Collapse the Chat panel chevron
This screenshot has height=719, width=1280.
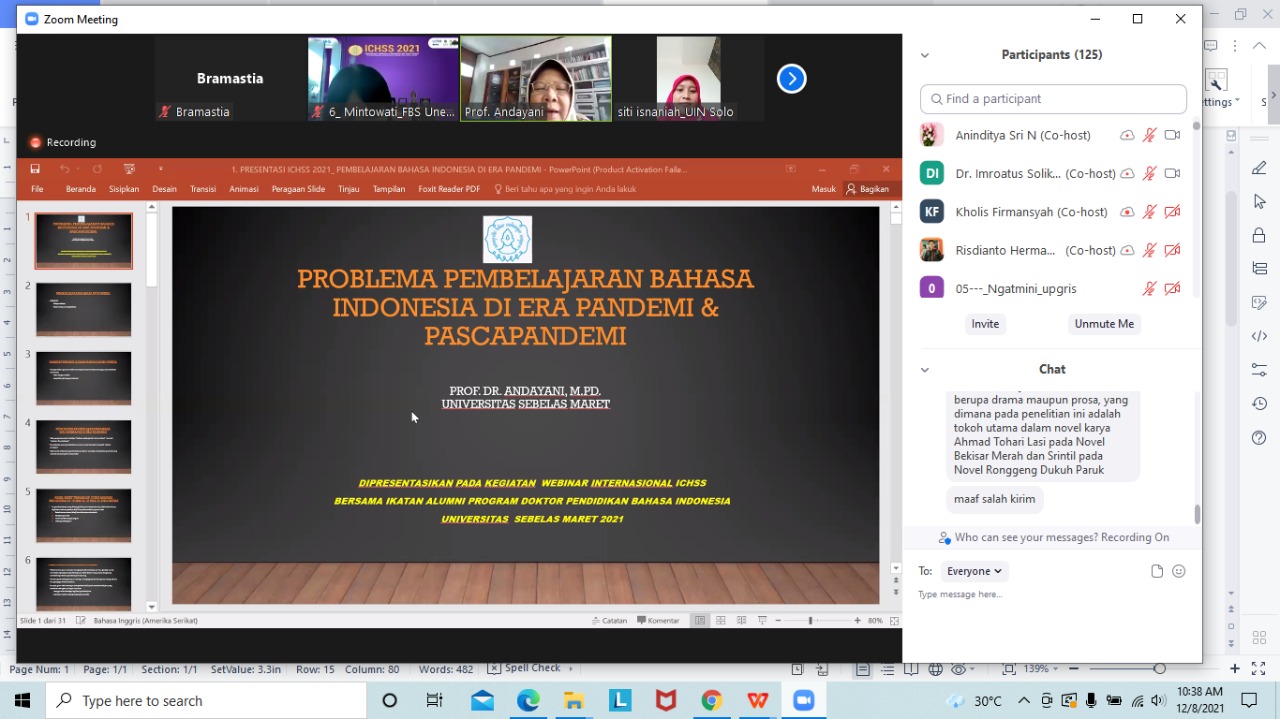[x=925, y=370]
